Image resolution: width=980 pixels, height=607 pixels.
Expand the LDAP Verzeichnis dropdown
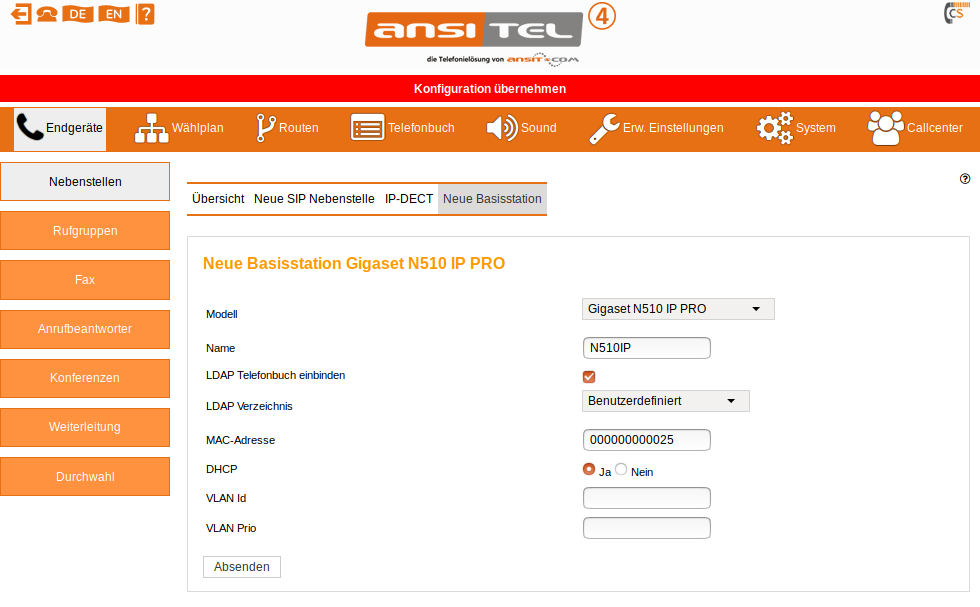[665, 401]
